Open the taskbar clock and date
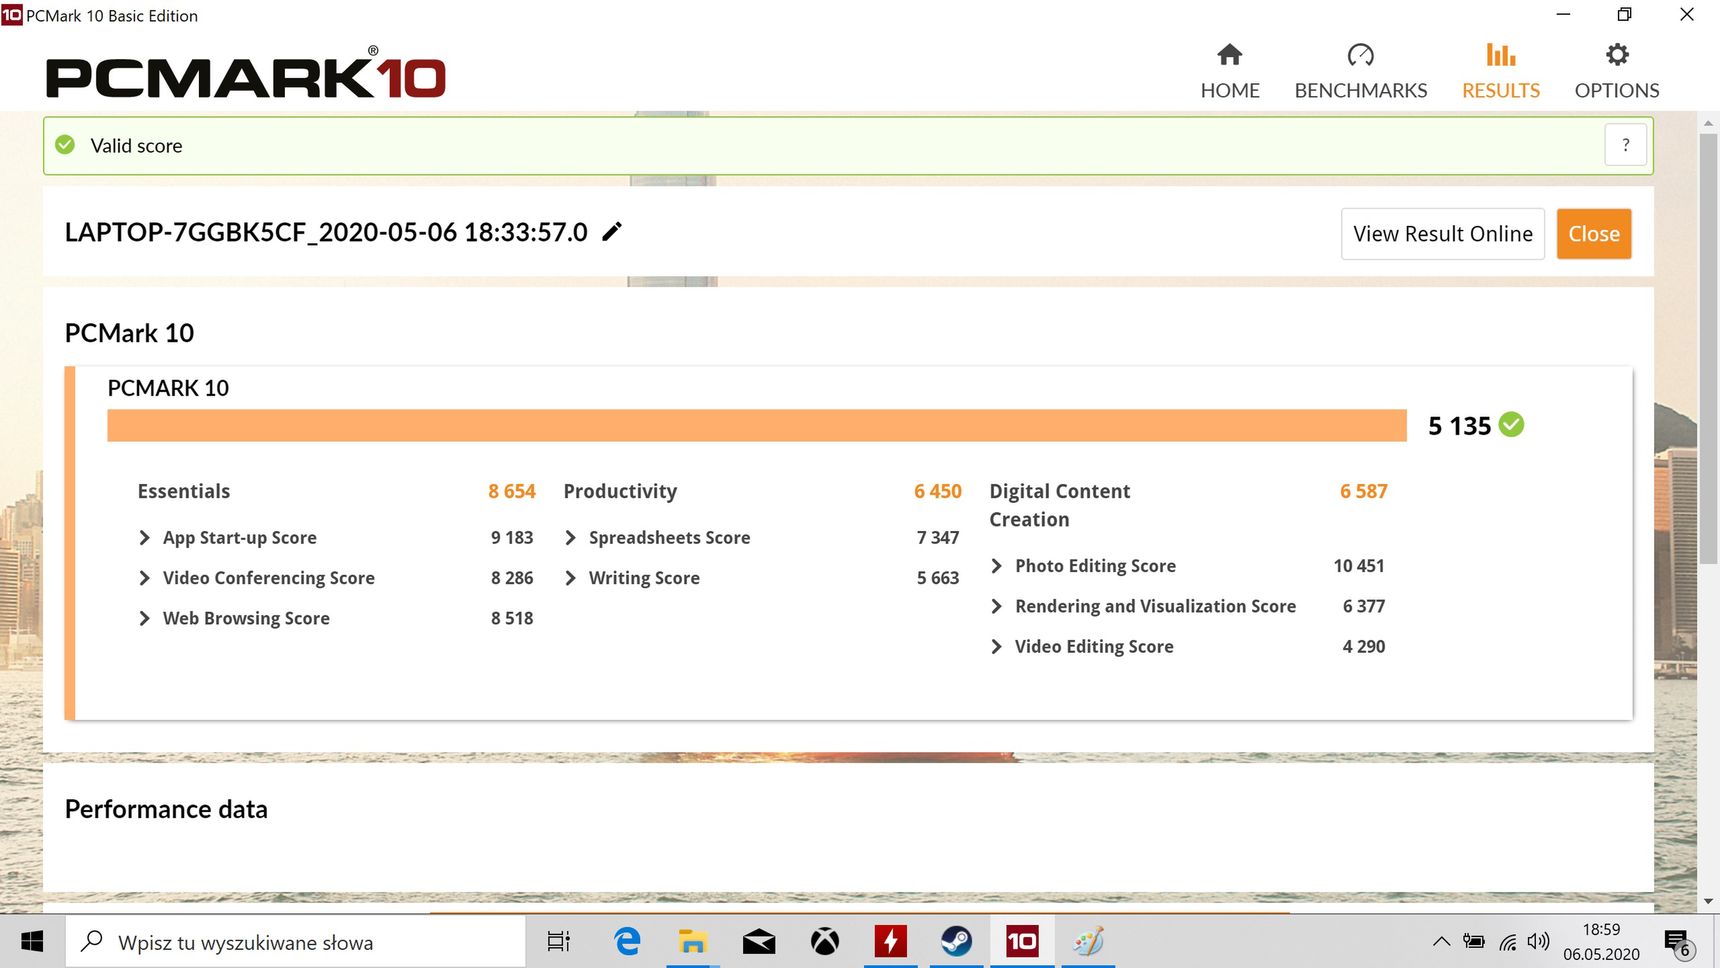This screenshot has height=968, width=1720. click(x=1601, y=942)
